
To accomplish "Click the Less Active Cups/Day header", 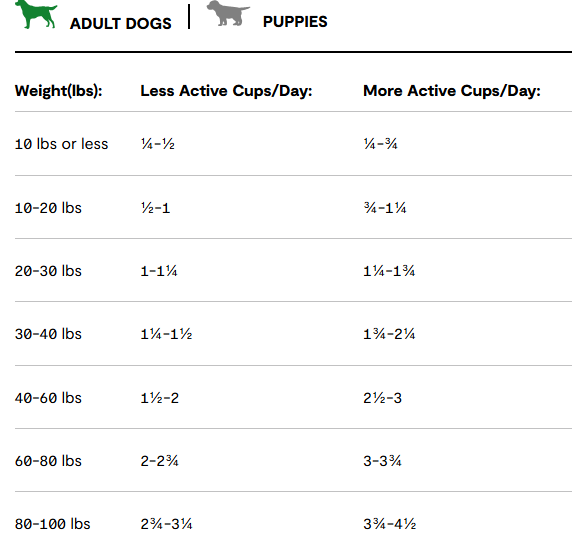I will click(226, 91).
